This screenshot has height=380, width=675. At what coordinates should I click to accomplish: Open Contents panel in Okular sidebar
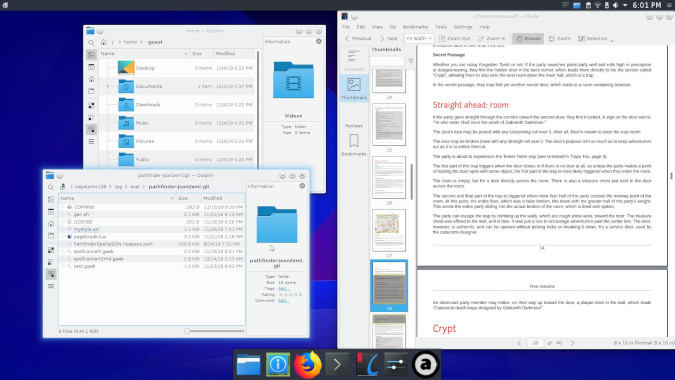pyautogui.click(x=353, y=60)
